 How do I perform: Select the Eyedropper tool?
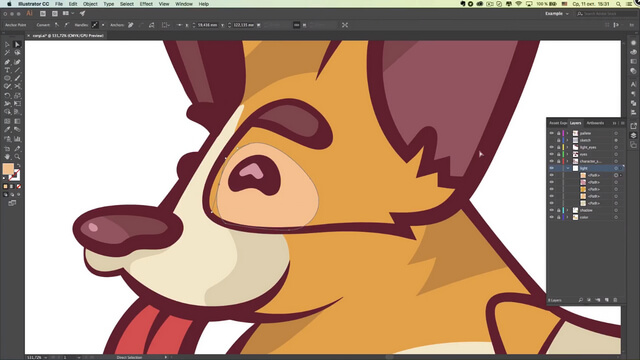(x=7, y=129)
